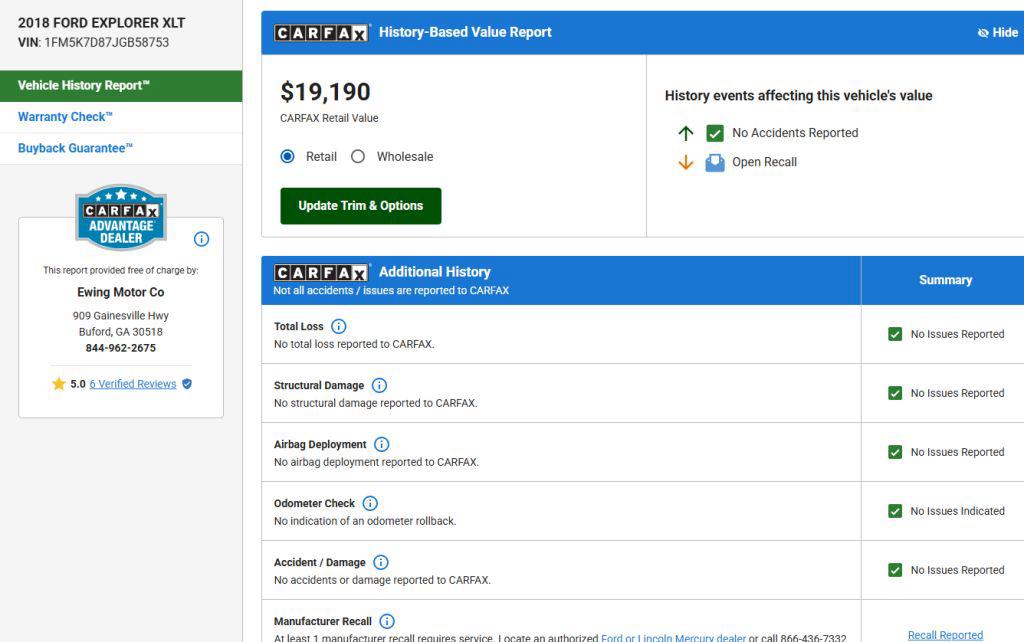Viewport: 1024px width, 642px height.
Task: Click the CARFAX Advantage Dealer badge
Action: click(120, 217)
